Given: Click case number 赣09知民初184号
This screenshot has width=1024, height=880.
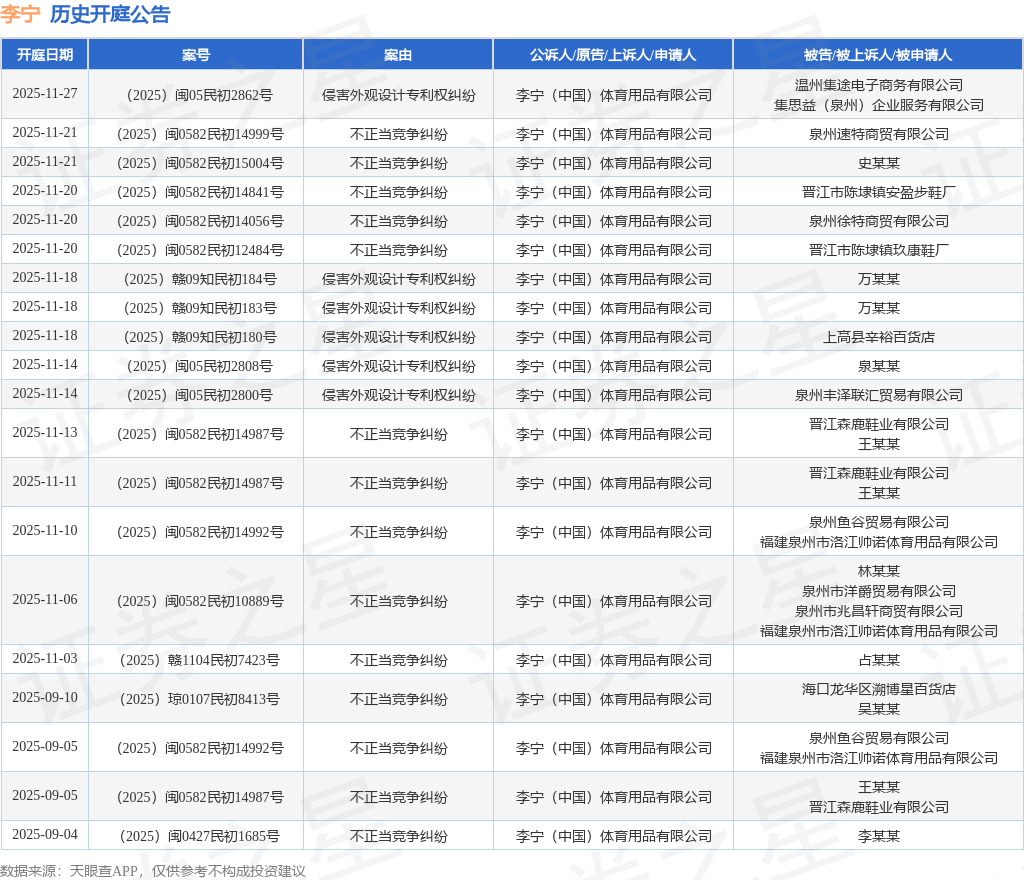Looking at the screenshot, I should tap(199, 279).
